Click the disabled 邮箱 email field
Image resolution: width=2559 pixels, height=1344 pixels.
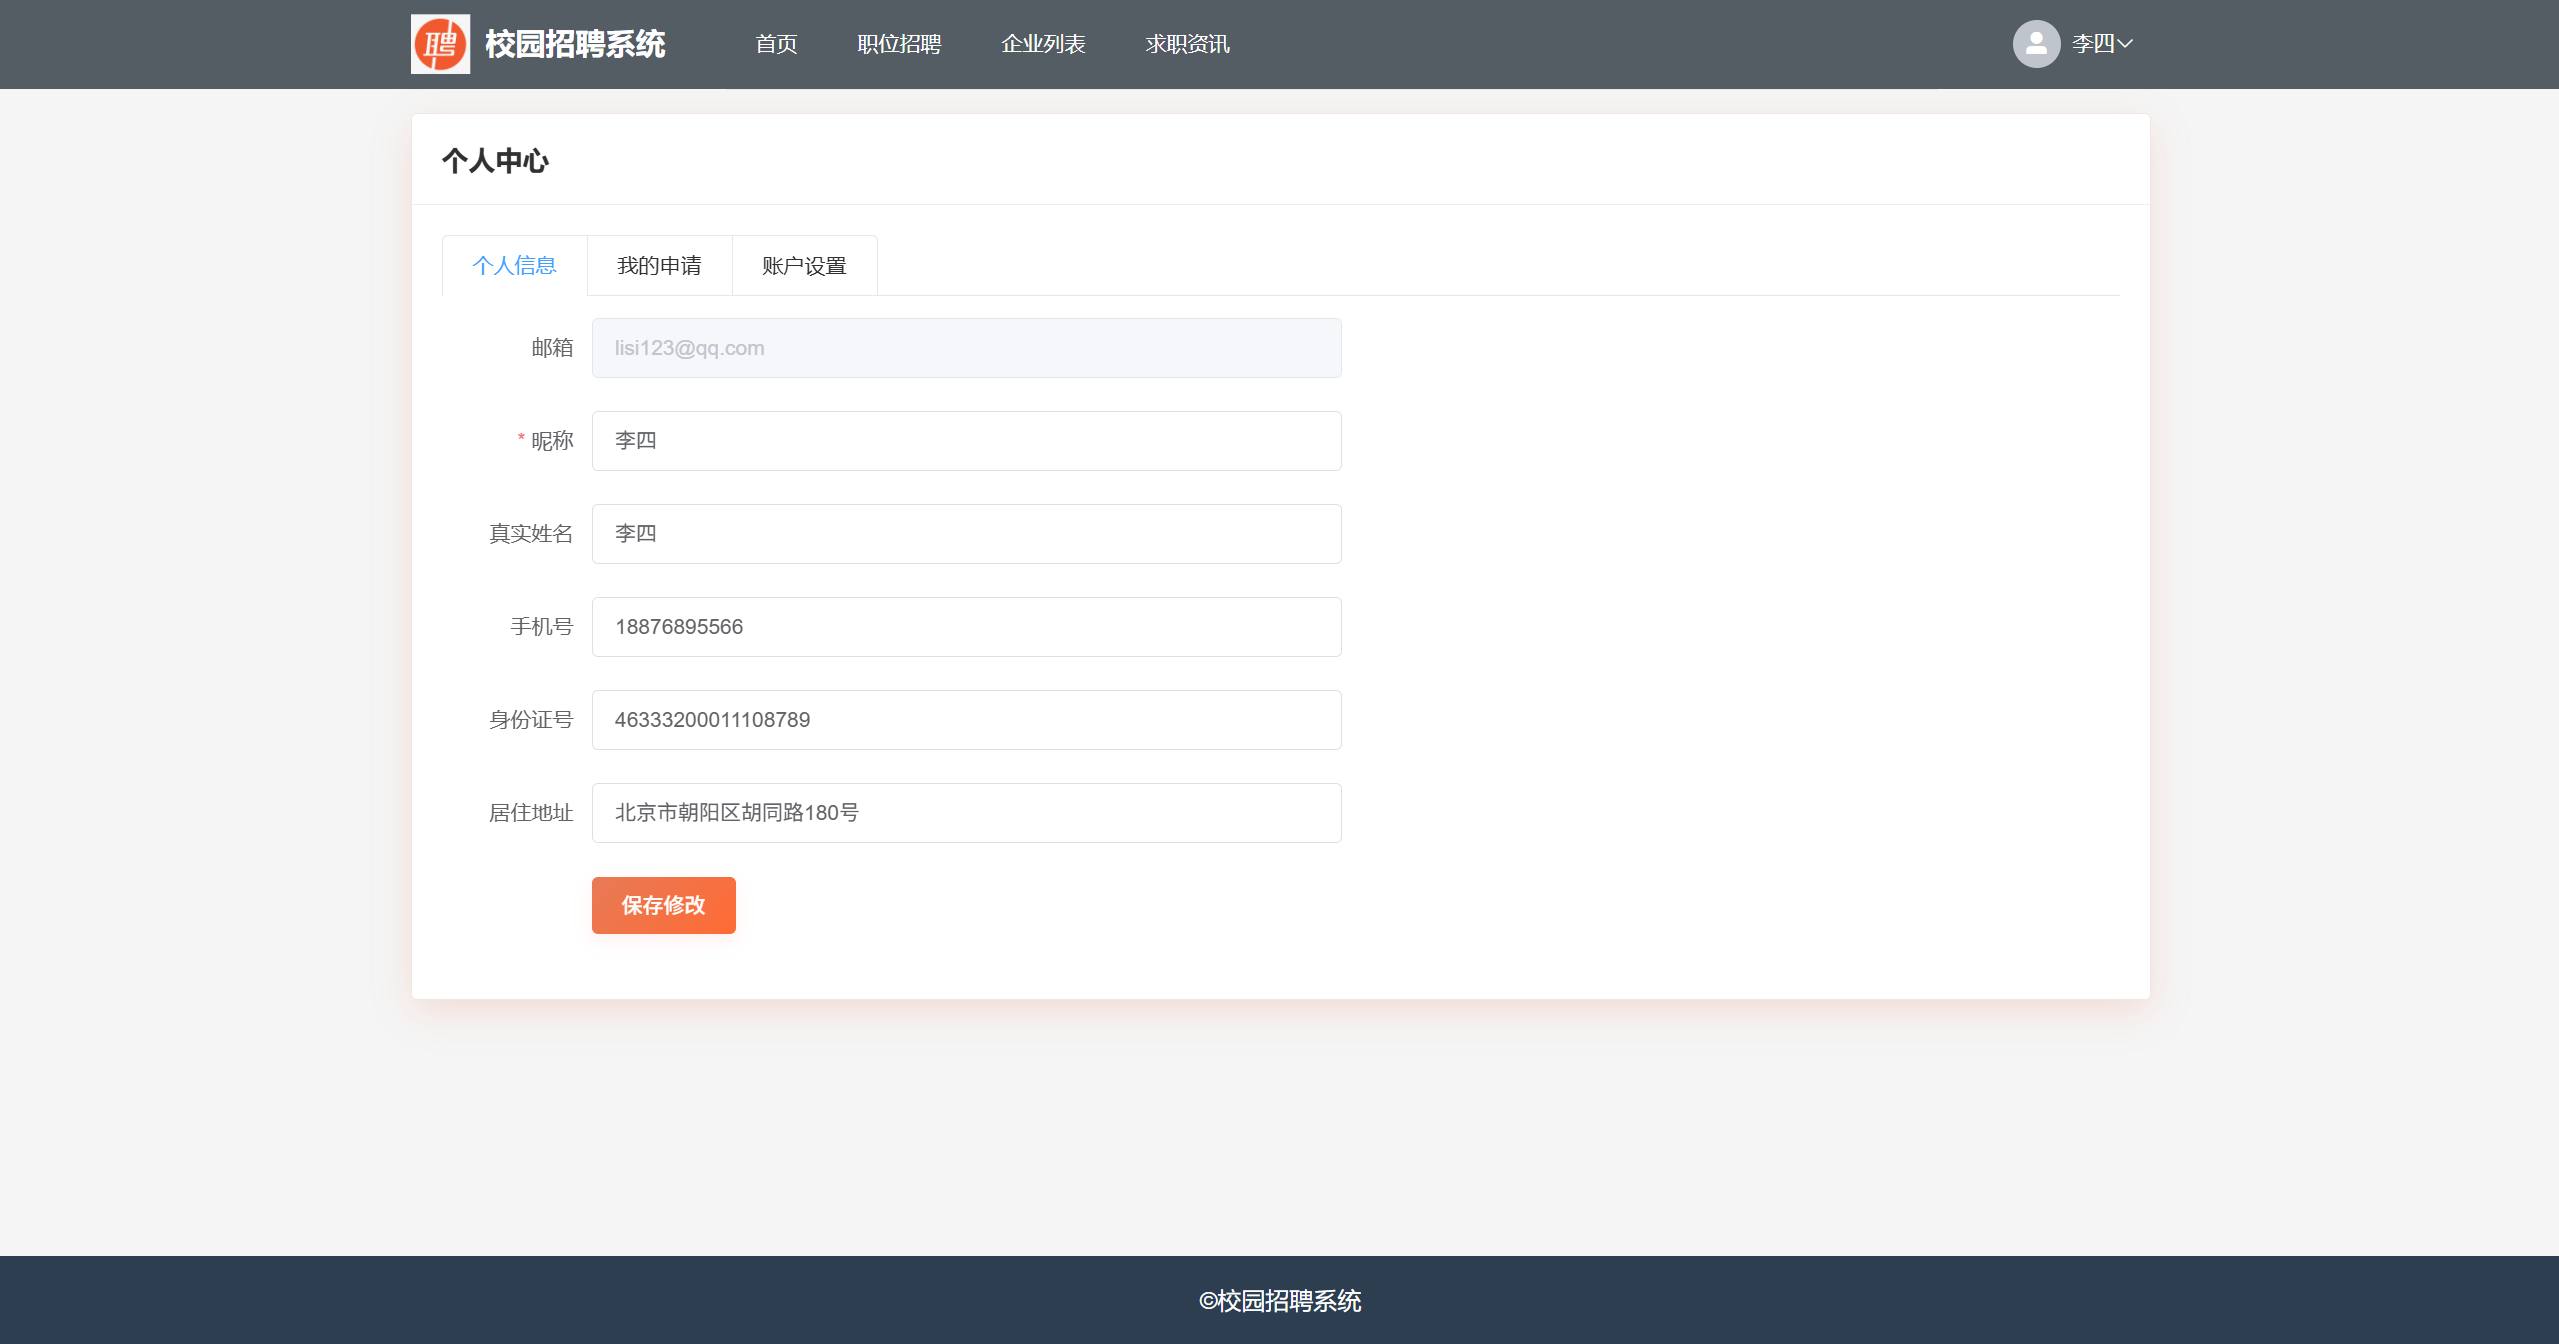pyautogui.click(x=966, y=348)
